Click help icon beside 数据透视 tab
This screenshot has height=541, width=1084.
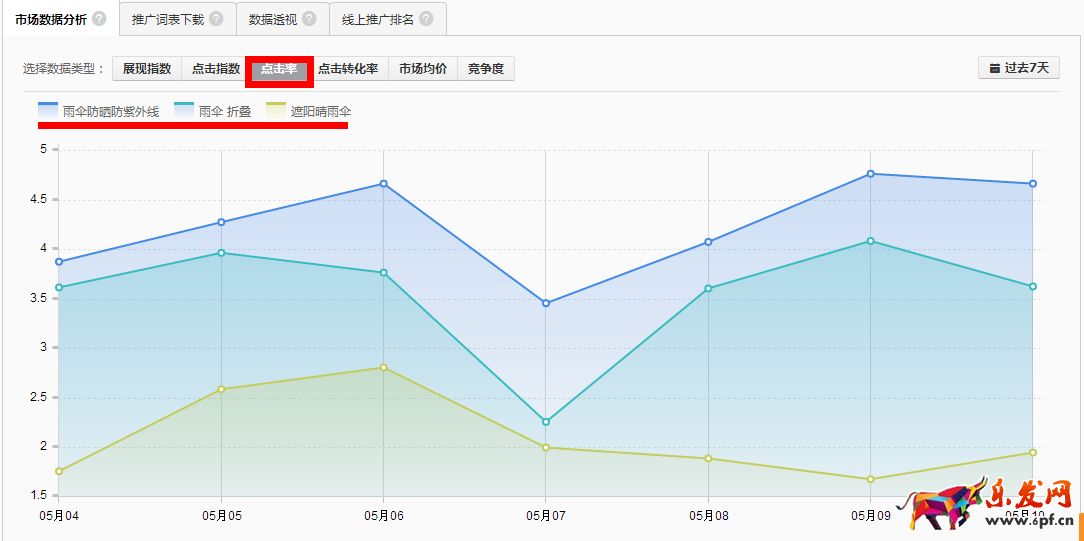309,19
